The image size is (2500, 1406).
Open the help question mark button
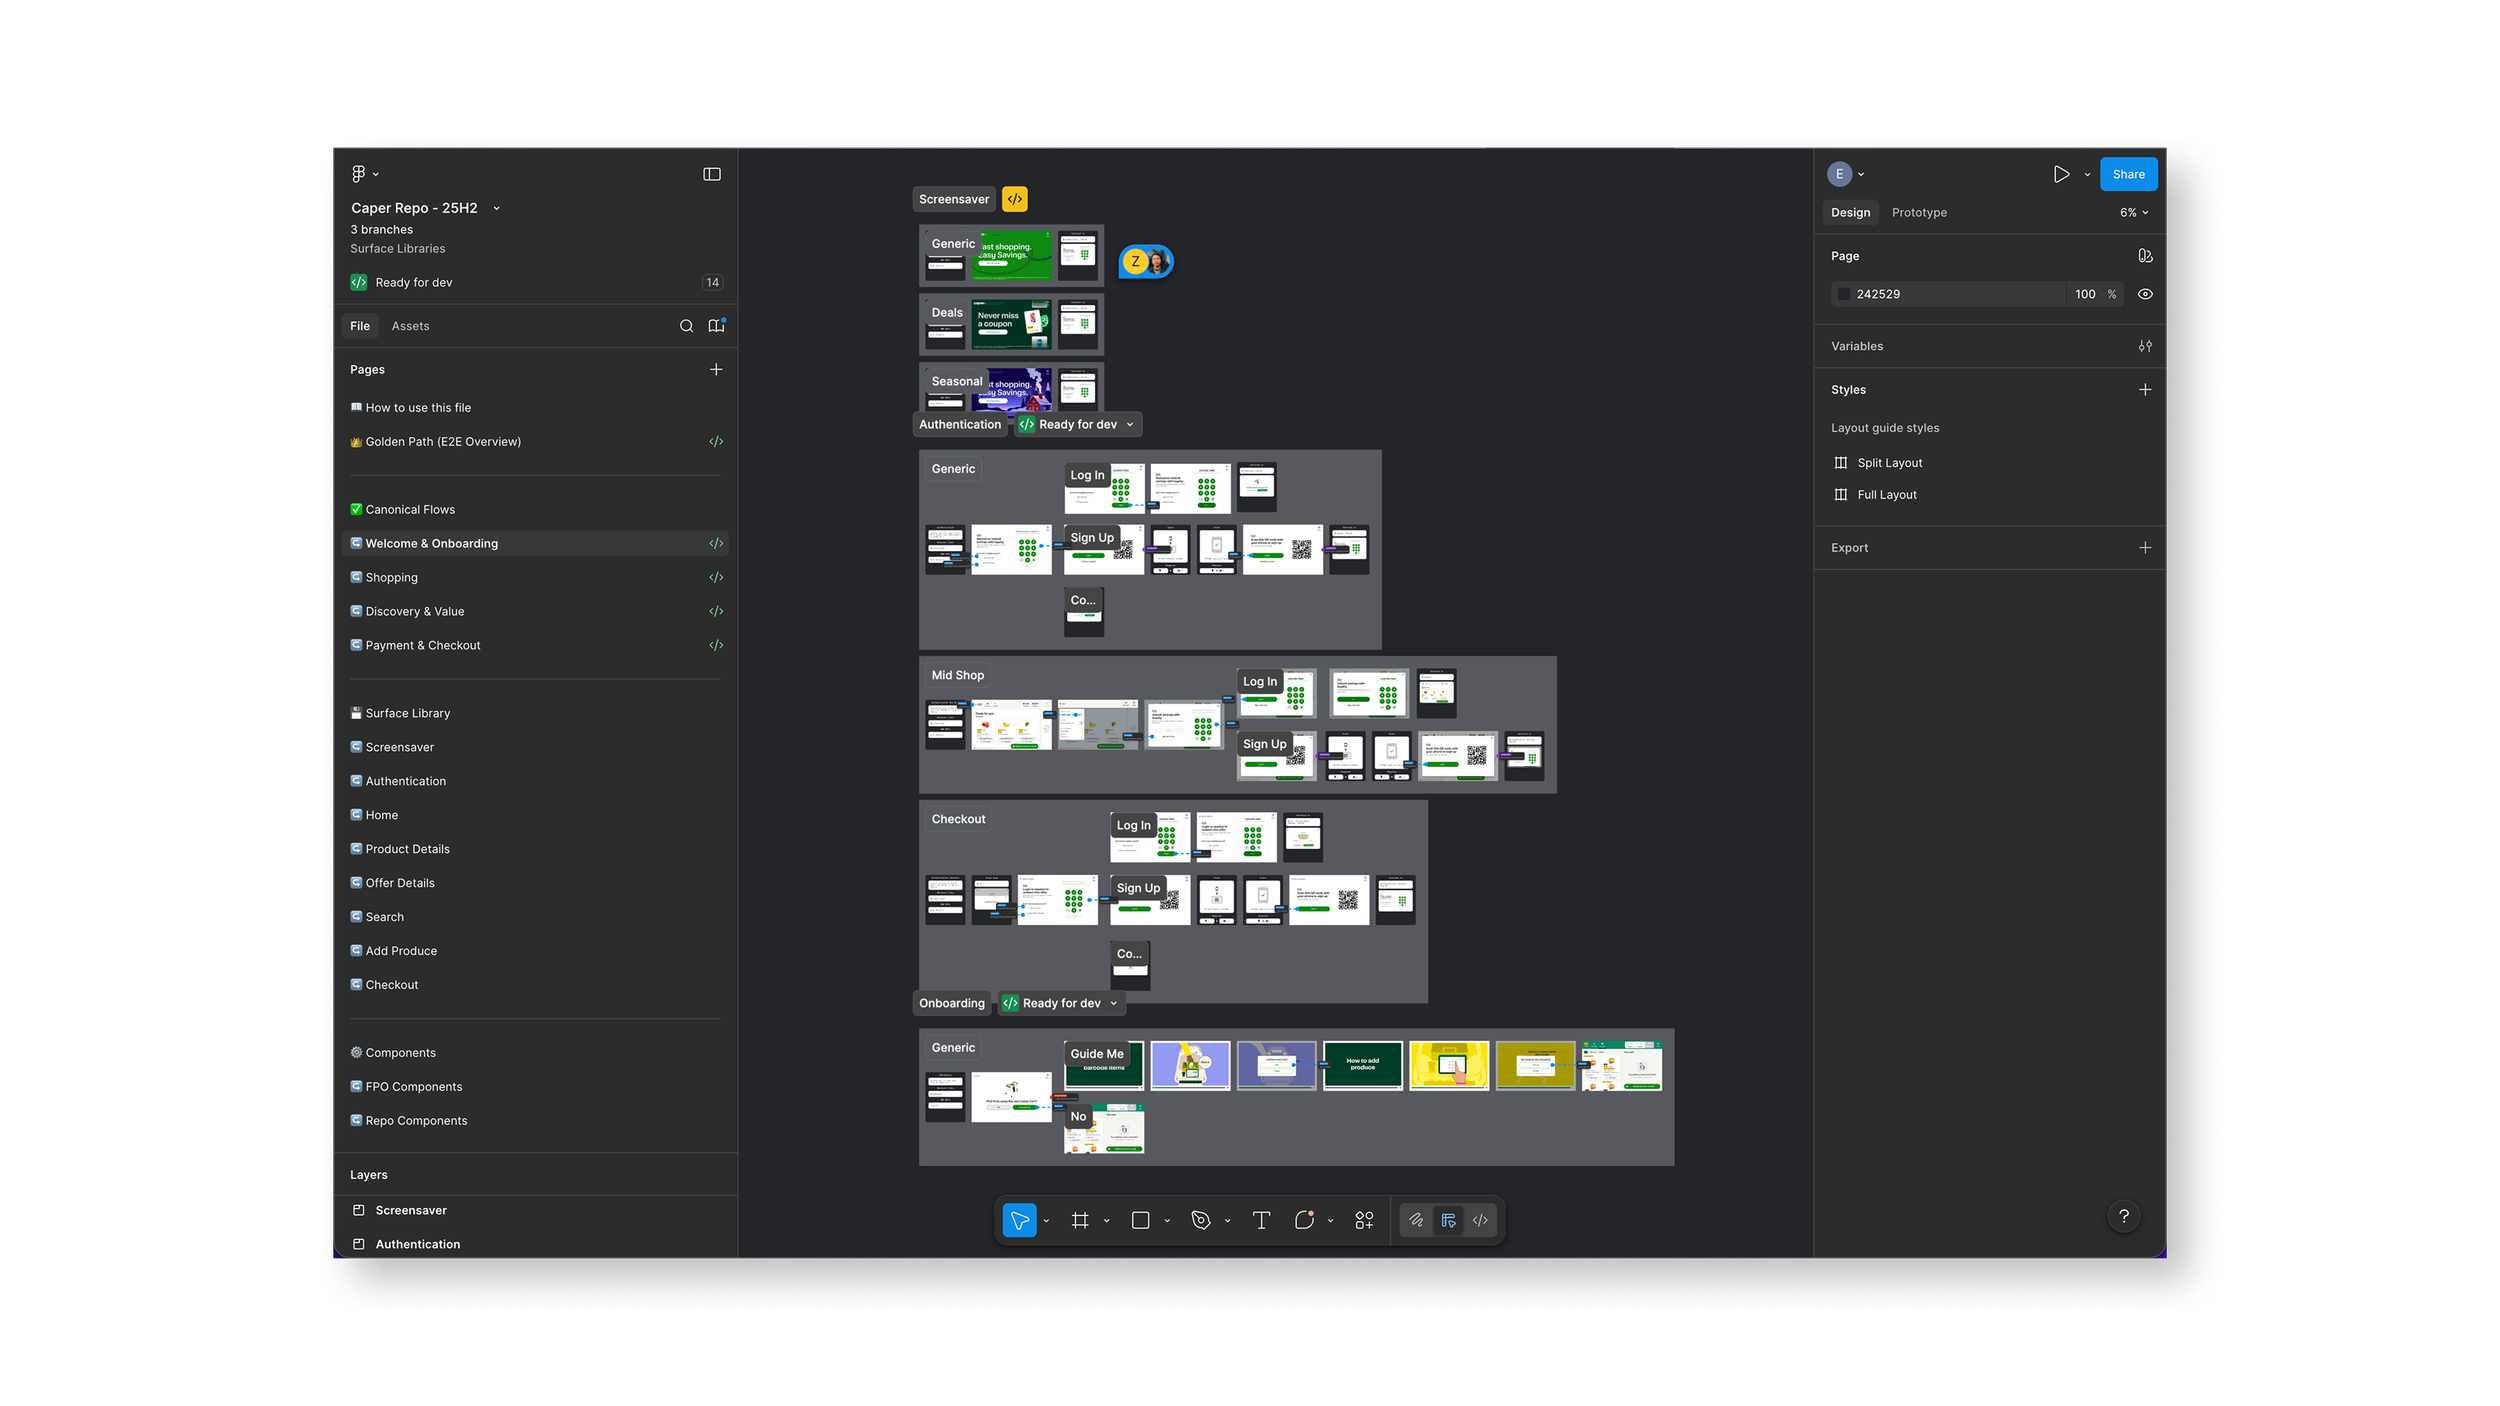[2124, 1216]
